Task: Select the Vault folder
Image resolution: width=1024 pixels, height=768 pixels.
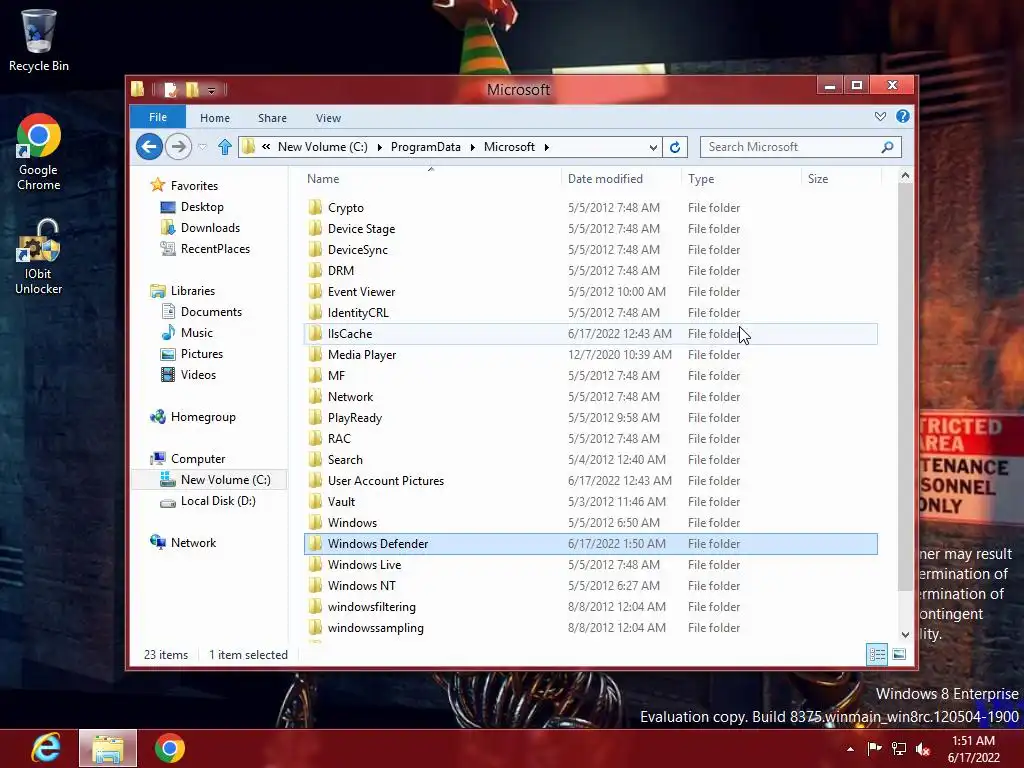Action: pos(590,502)
